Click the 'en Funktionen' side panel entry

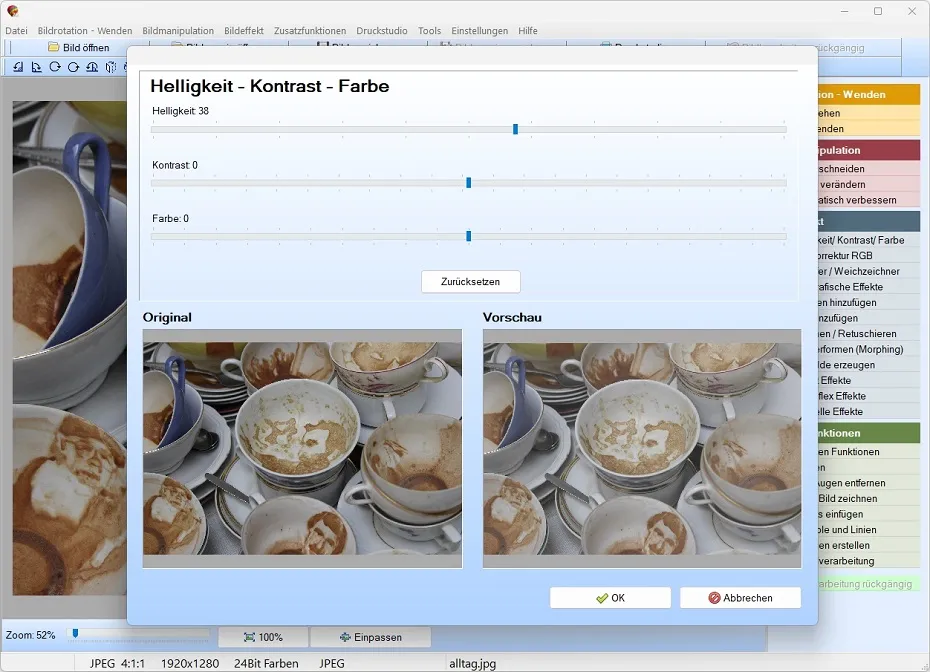click(869, 452)
